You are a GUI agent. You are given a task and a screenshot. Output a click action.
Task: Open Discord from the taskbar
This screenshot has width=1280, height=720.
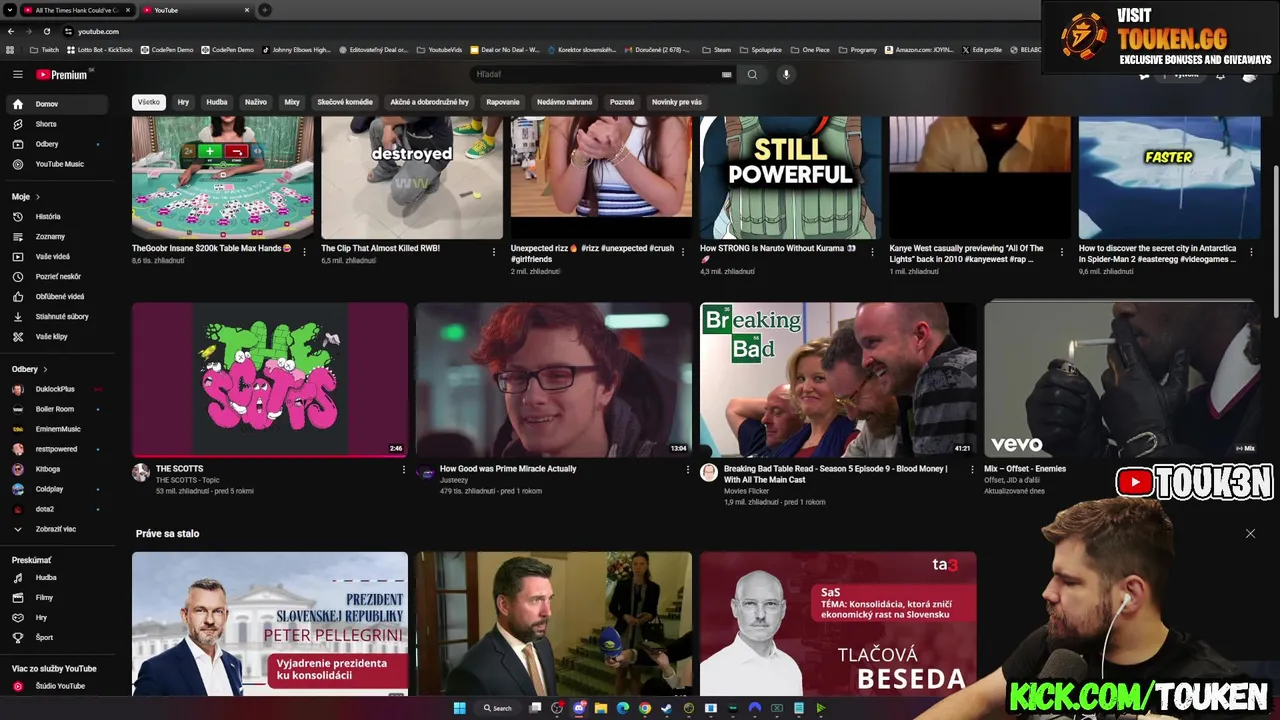pyautogui.click(x=579, y=708)
